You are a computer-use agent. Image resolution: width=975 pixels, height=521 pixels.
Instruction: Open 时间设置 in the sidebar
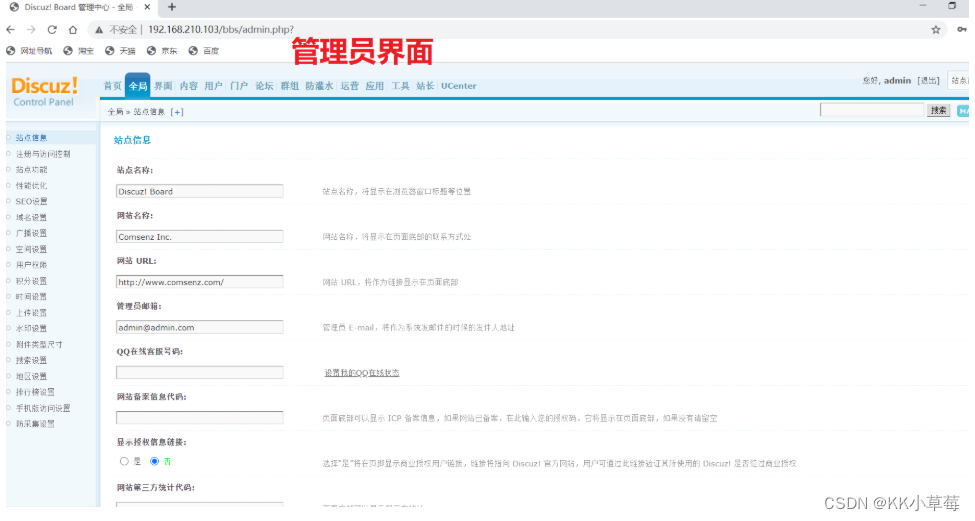coord(31,297)
